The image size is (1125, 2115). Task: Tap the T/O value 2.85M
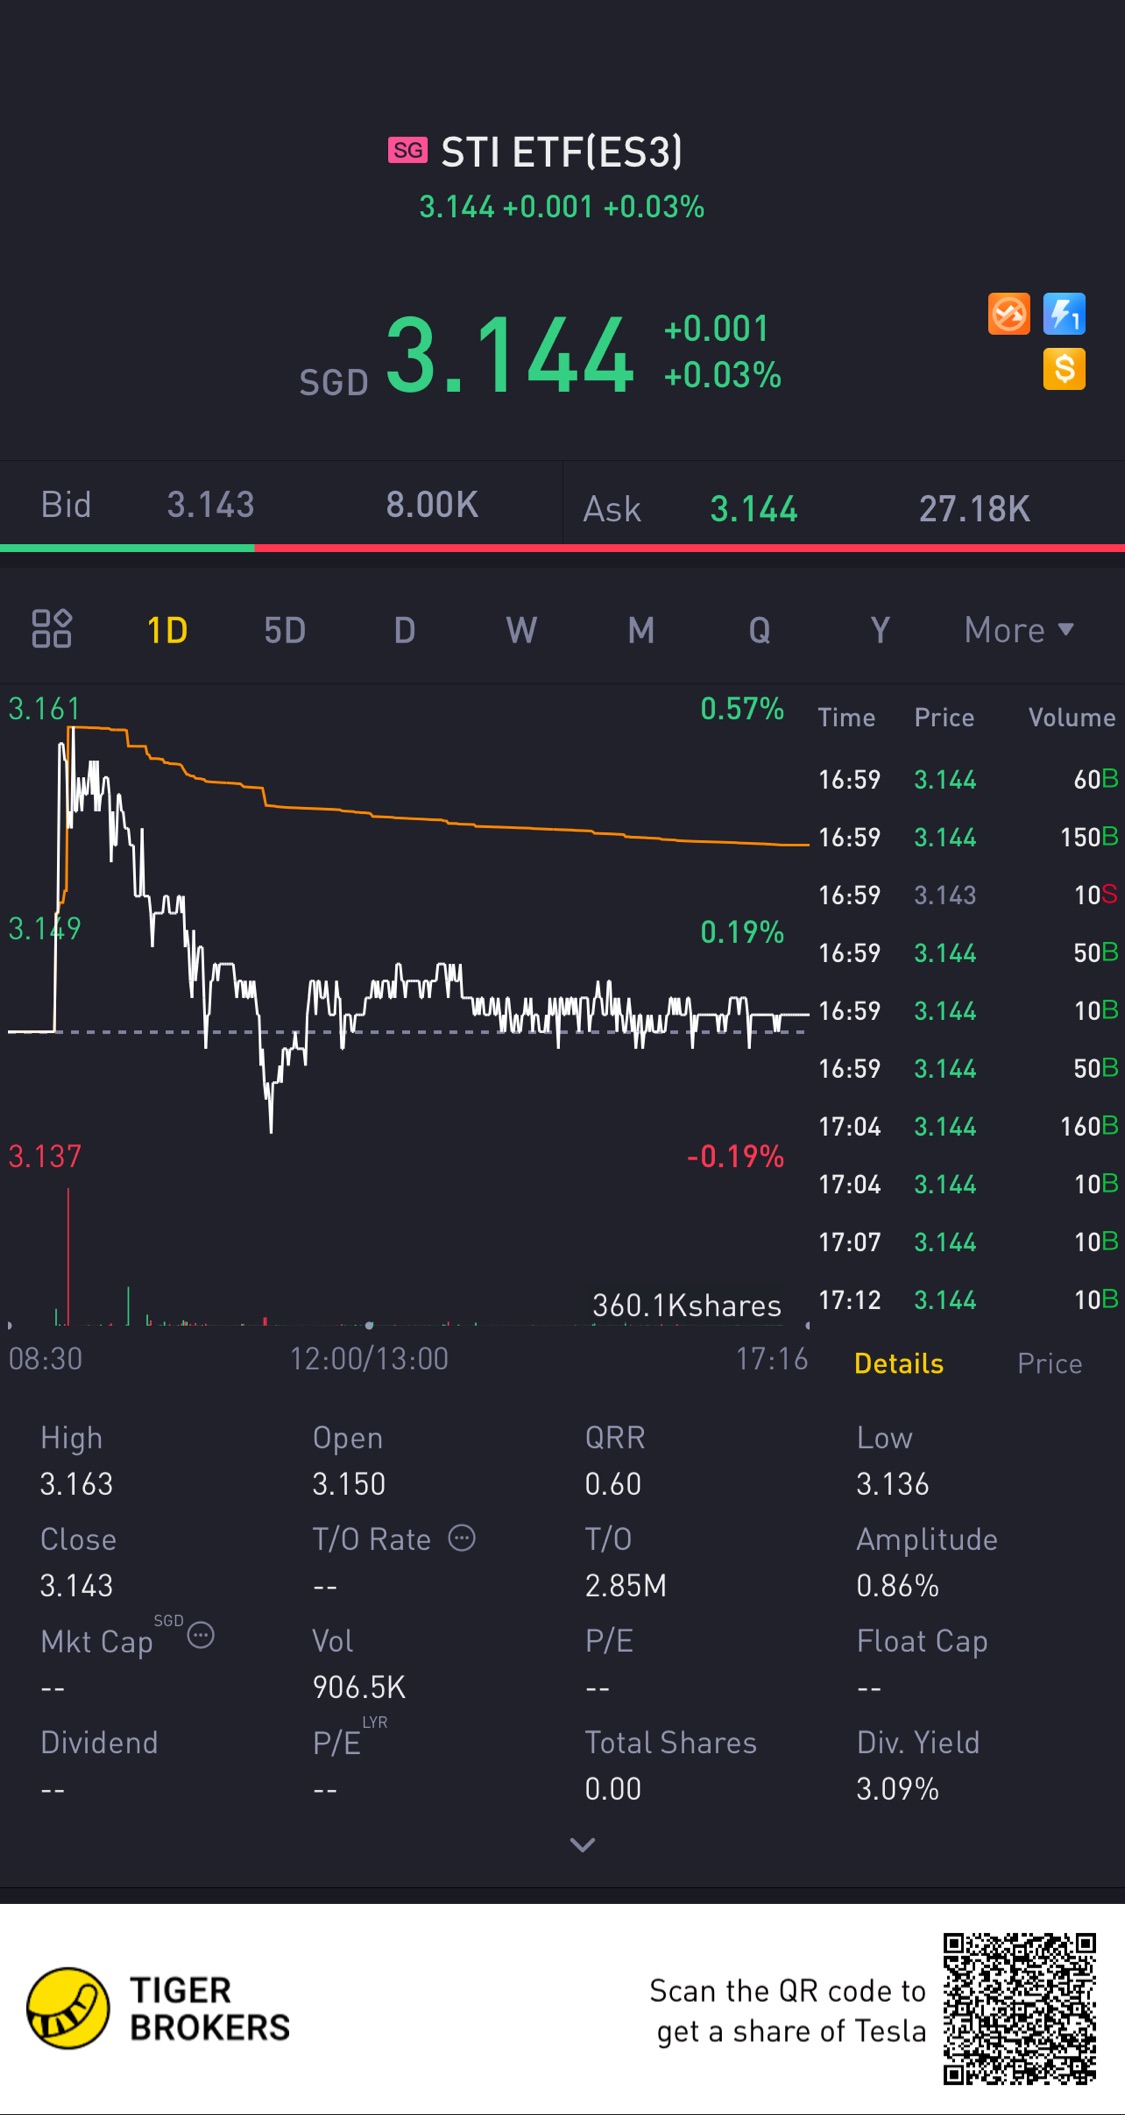tap(625, 1586)
